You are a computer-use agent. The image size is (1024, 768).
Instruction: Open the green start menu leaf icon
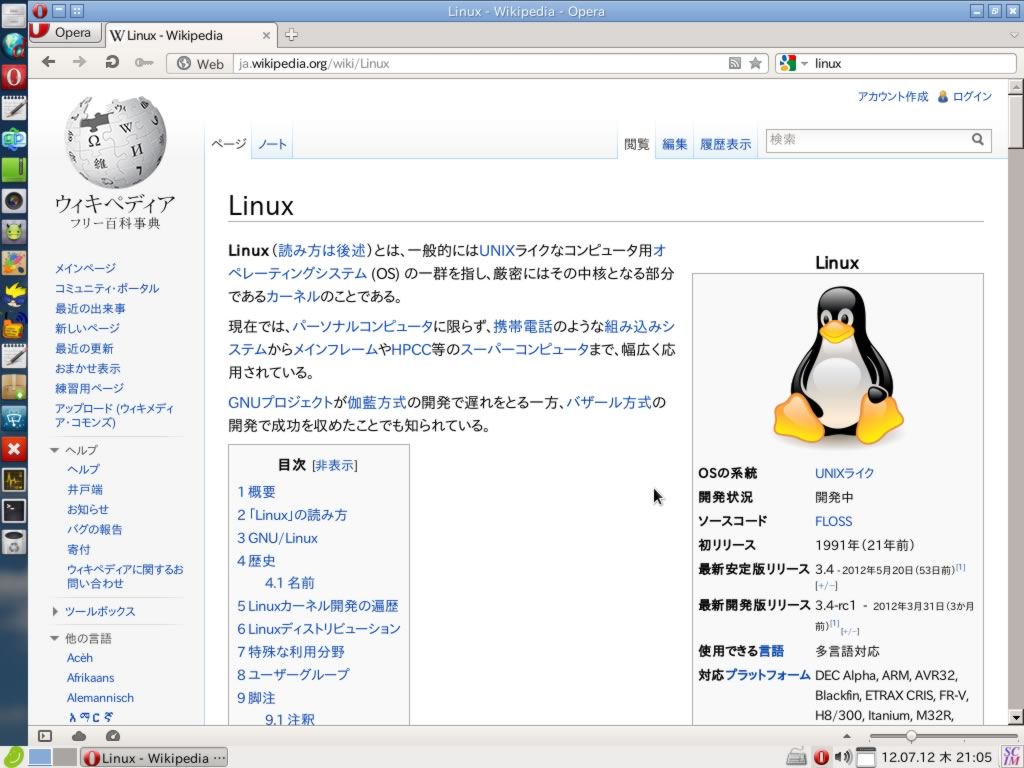pos(13,757)
